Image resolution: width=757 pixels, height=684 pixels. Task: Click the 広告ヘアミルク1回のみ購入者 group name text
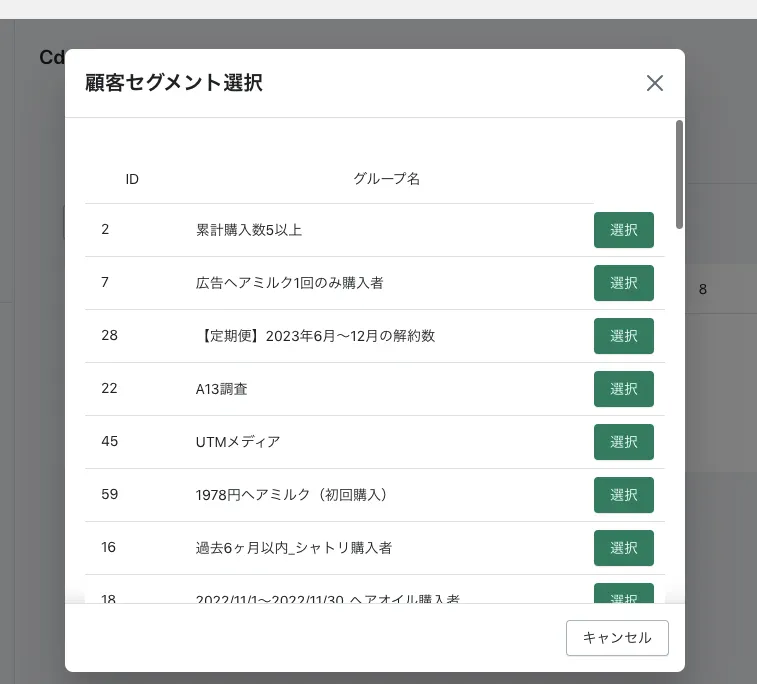point(290,283)
